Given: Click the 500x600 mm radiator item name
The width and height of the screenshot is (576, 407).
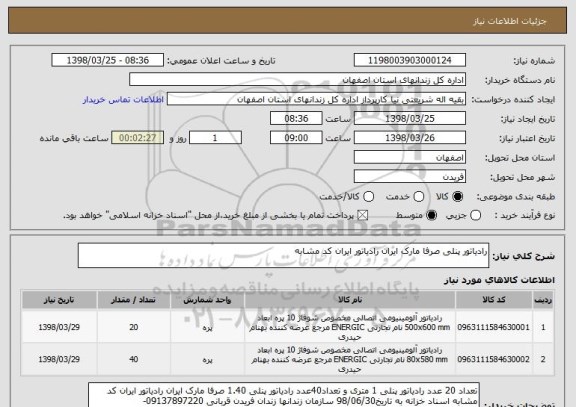Looking at the screenshot, I should 350,327.
